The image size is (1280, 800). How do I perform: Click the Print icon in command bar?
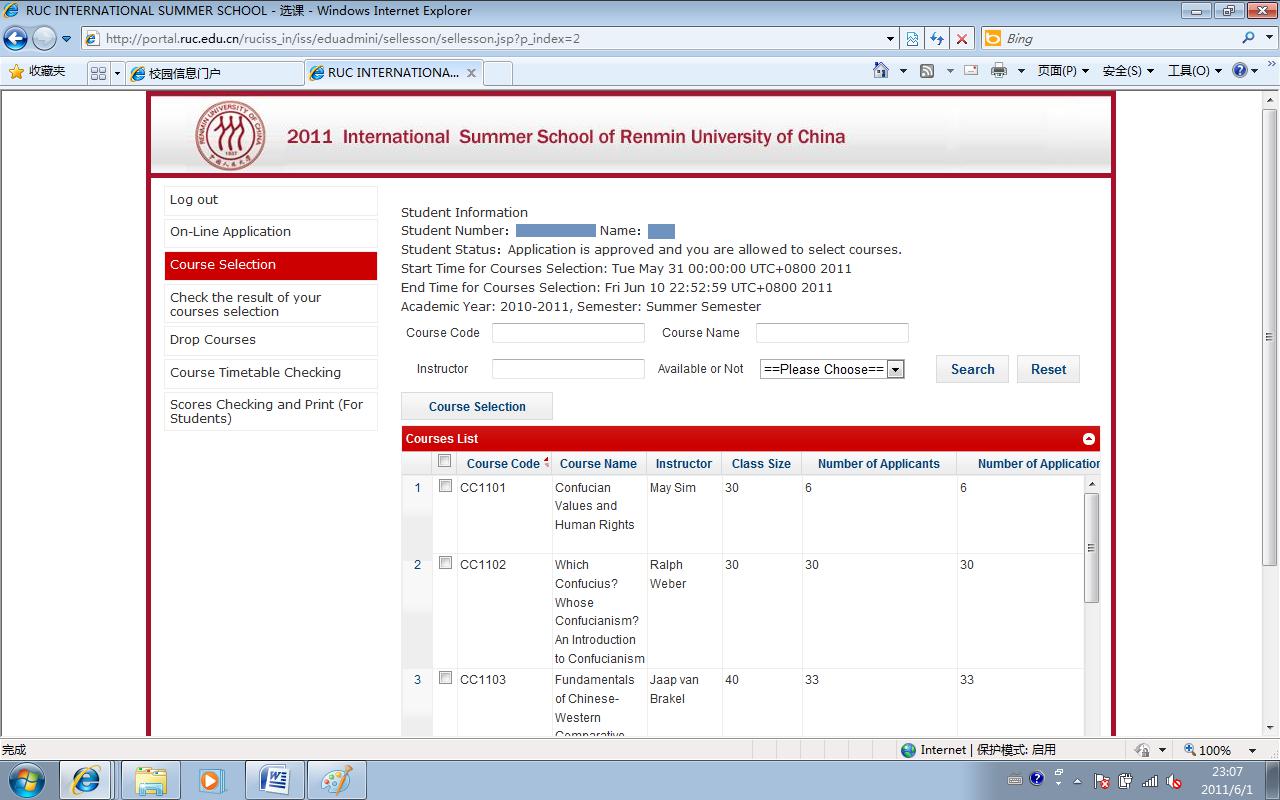pos(998,71)
